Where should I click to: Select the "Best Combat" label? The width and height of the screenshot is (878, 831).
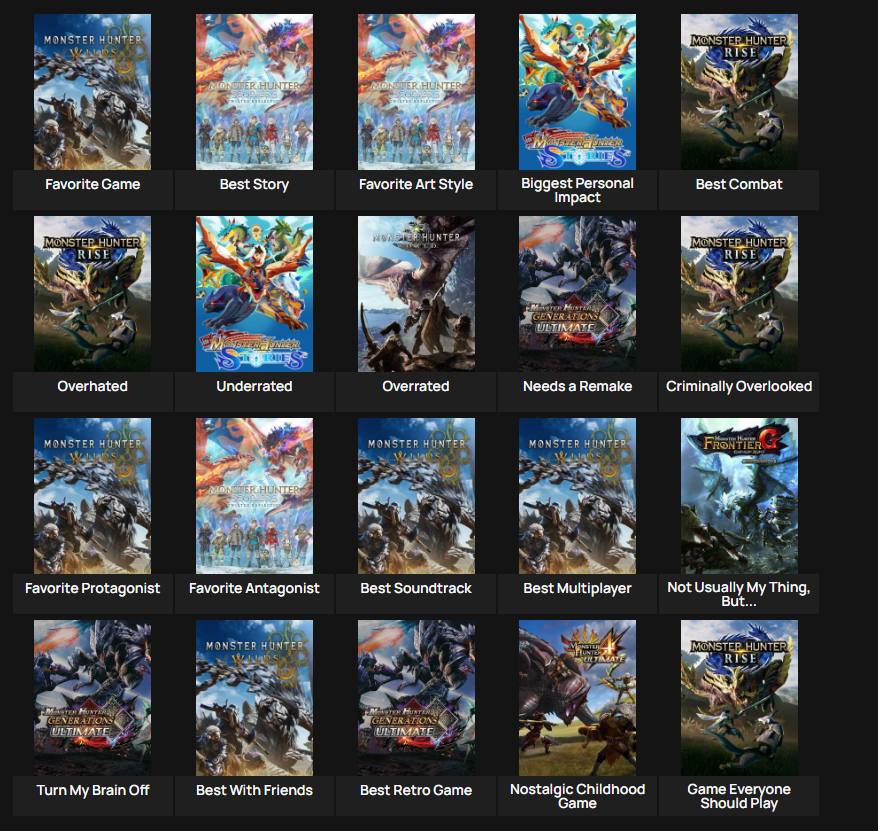739,184
